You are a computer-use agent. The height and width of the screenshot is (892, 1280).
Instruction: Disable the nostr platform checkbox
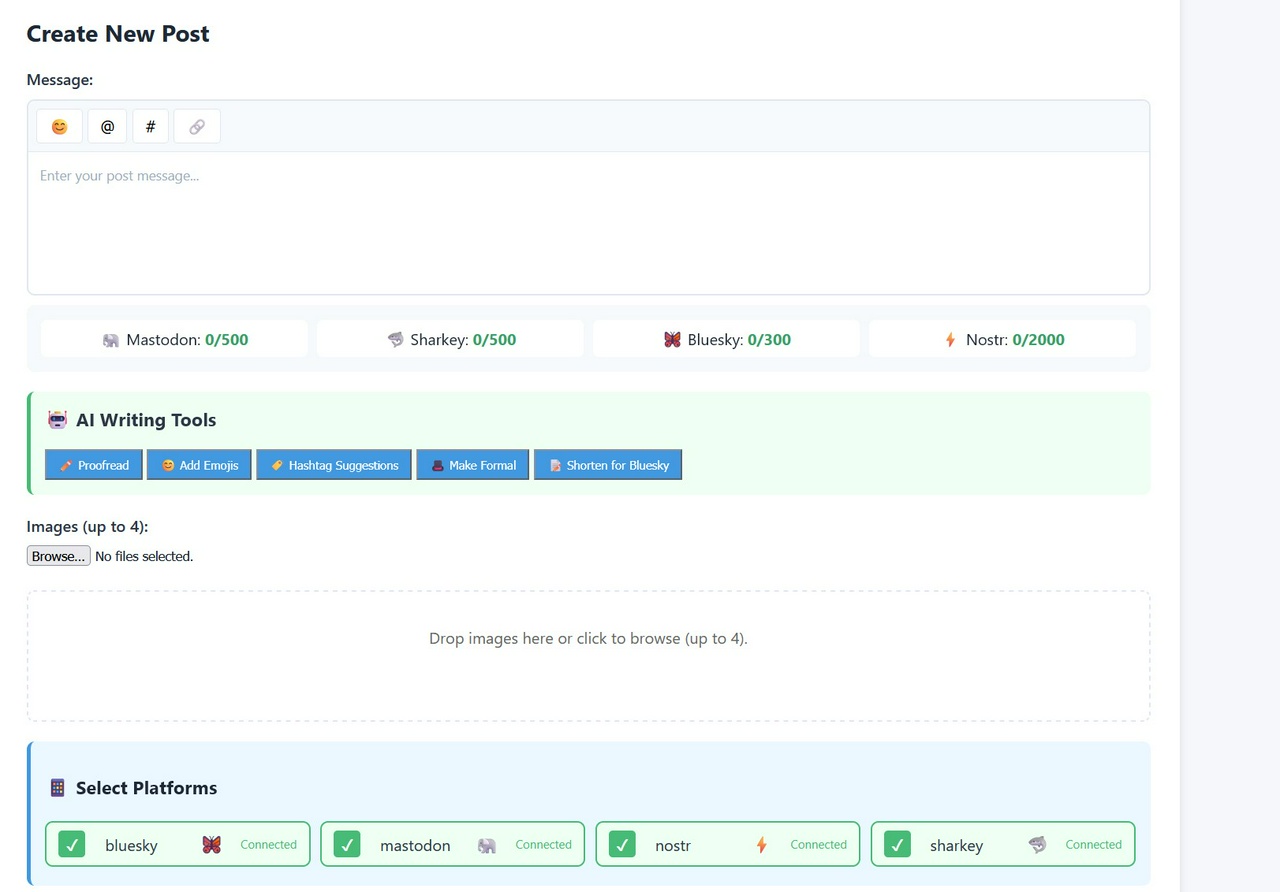[x=621, y=845]
